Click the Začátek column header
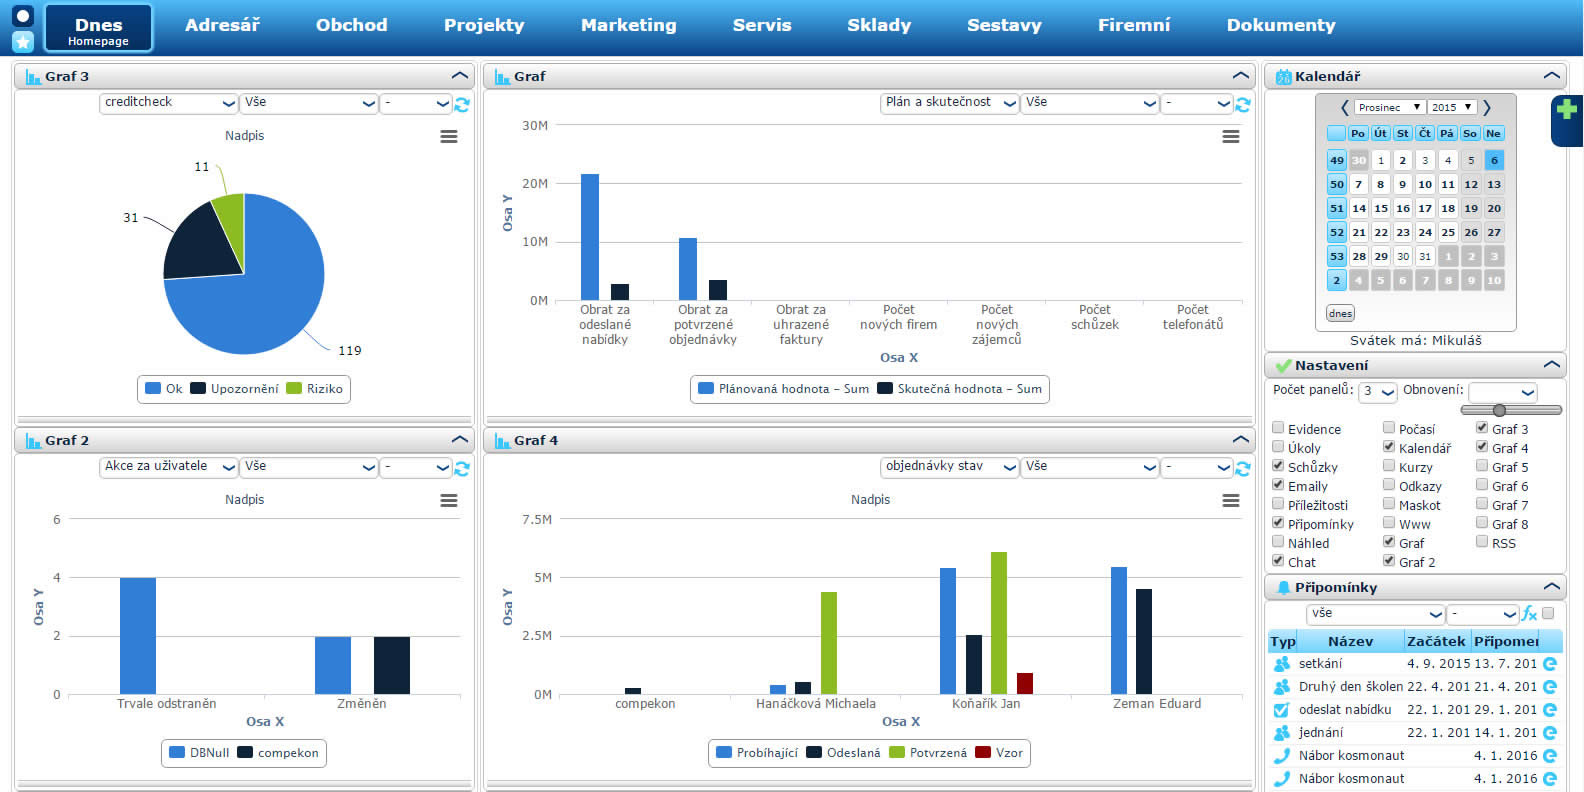The width and height of the screenshot is (1584, 792). point(1435,641)
